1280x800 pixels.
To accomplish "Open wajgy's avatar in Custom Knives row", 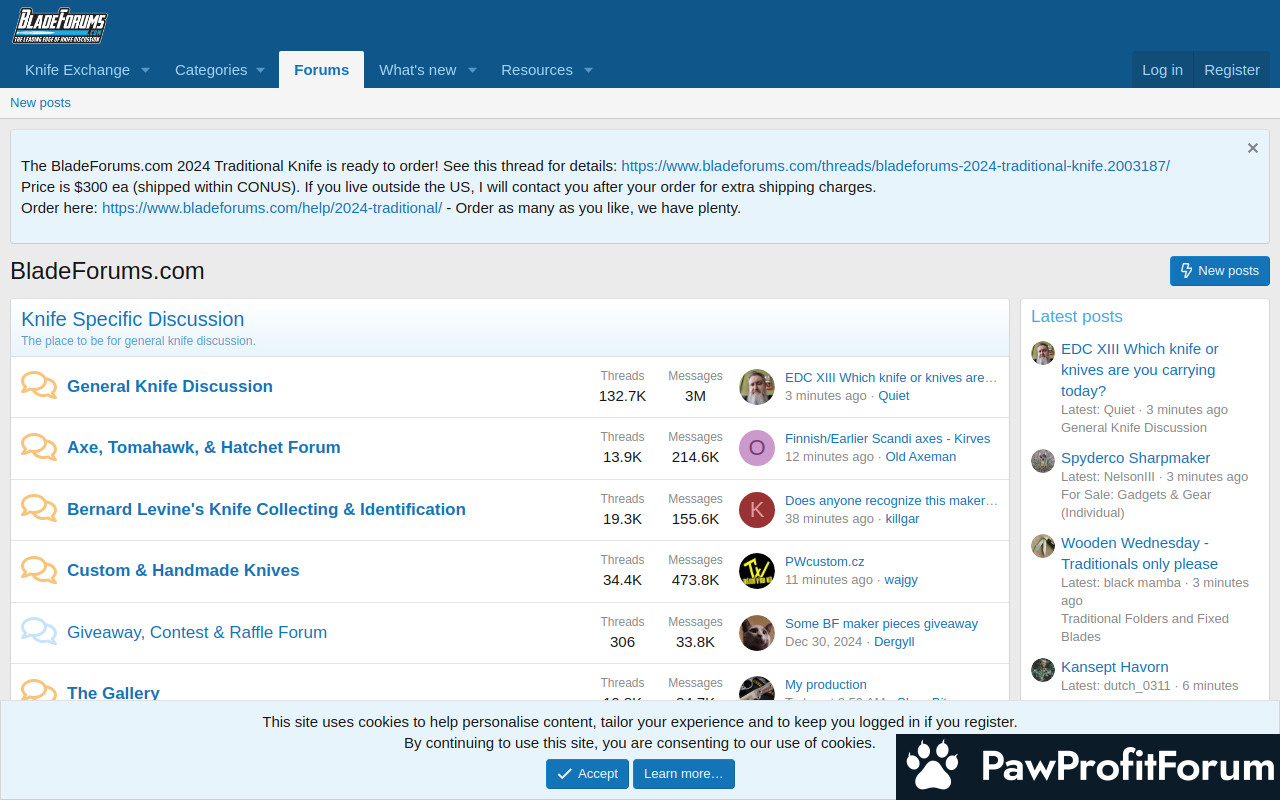I will [x=757, y=570].
